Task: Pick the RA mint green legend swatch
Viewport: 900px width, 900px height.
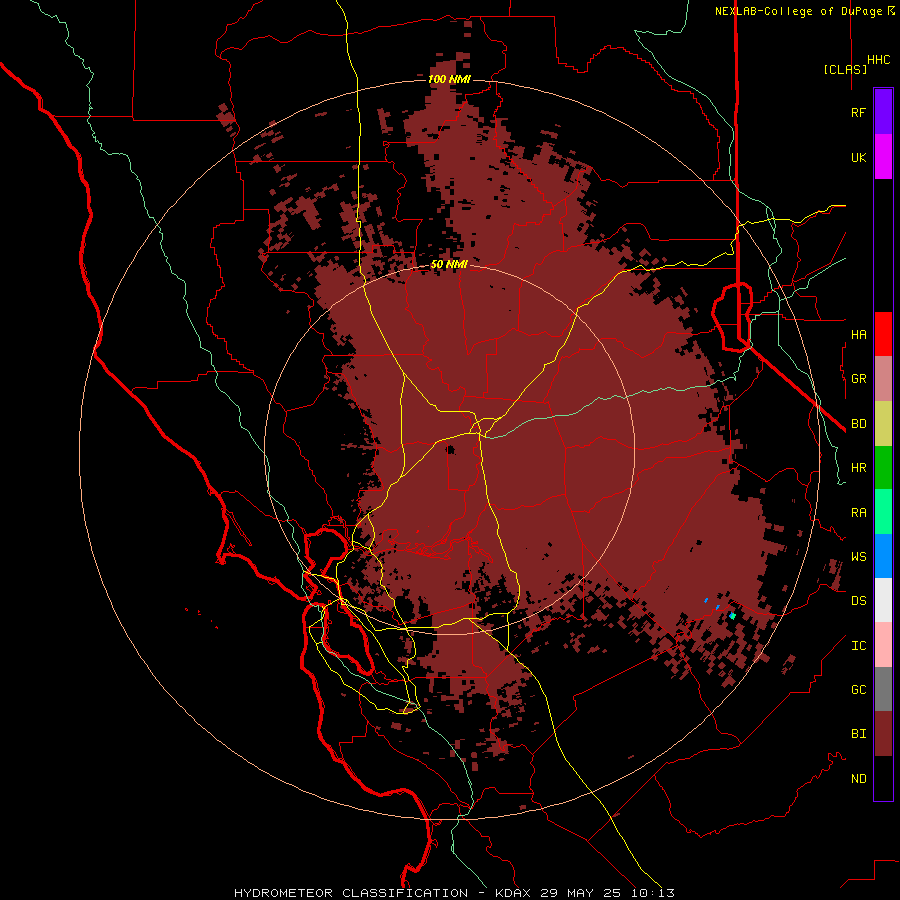Action: (883, 512)
